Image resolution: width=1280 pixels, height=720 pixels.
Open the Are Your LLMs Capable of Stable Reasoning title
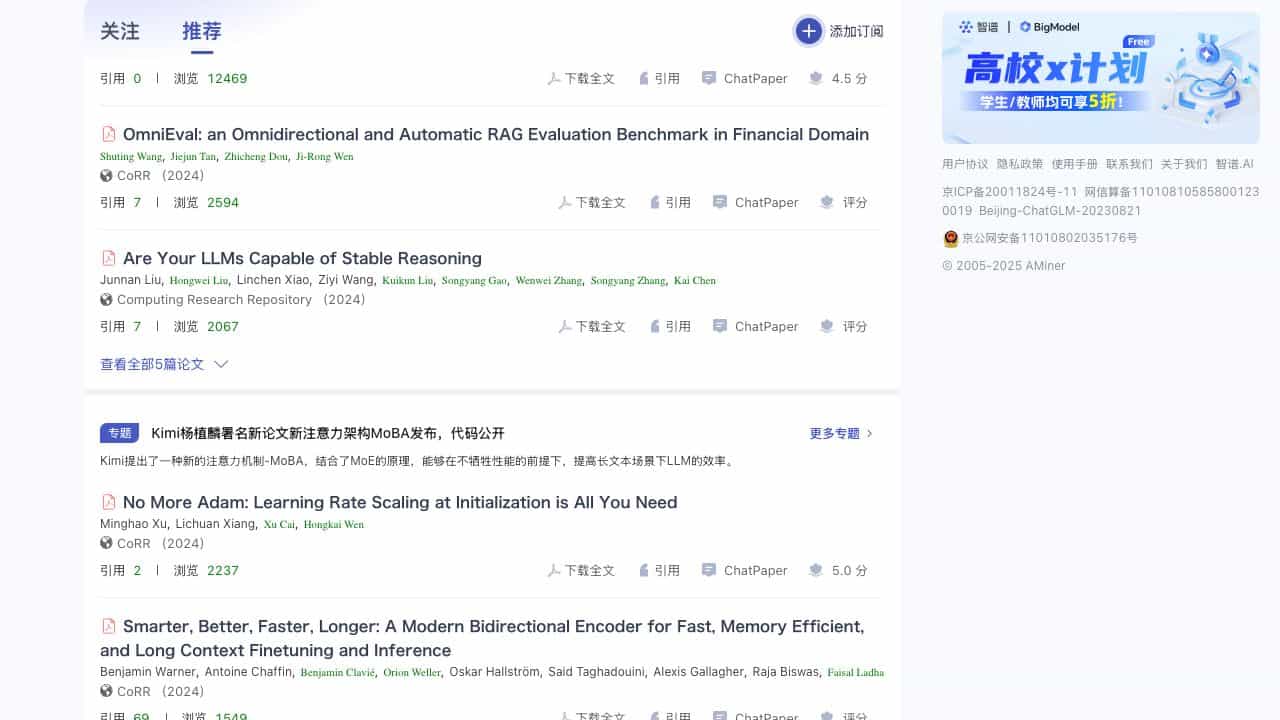click(x=302, y=258)
